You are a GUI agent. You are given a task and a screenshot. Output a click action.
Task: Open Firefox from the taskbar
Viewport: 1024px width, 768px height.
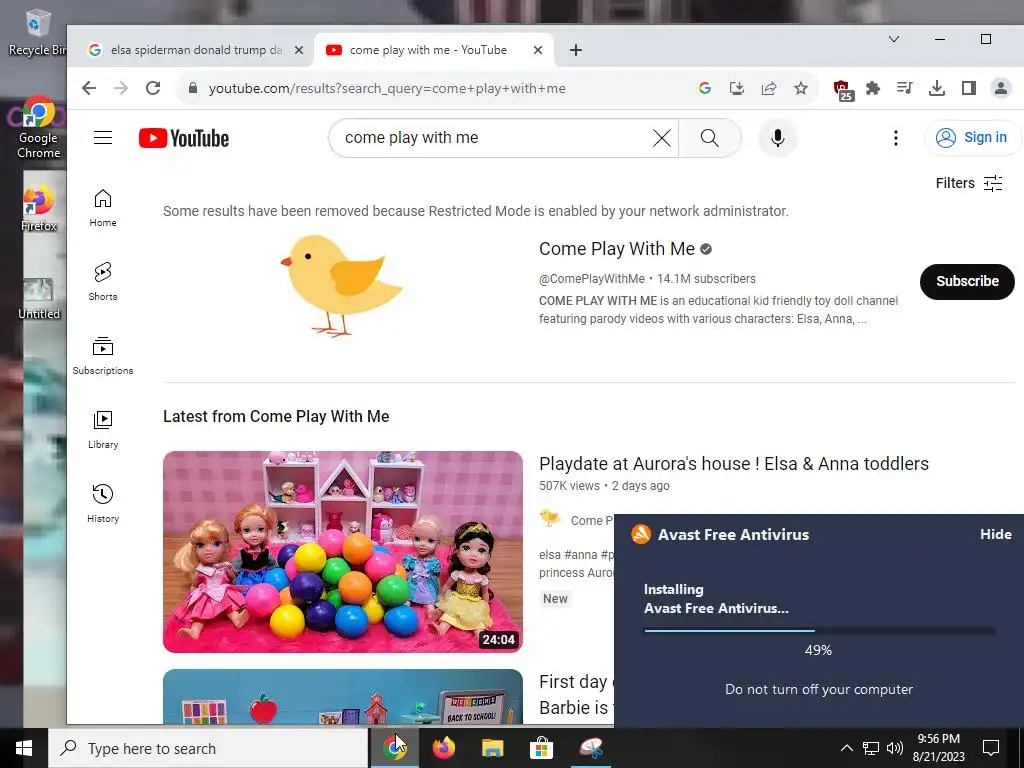[443, 748]
